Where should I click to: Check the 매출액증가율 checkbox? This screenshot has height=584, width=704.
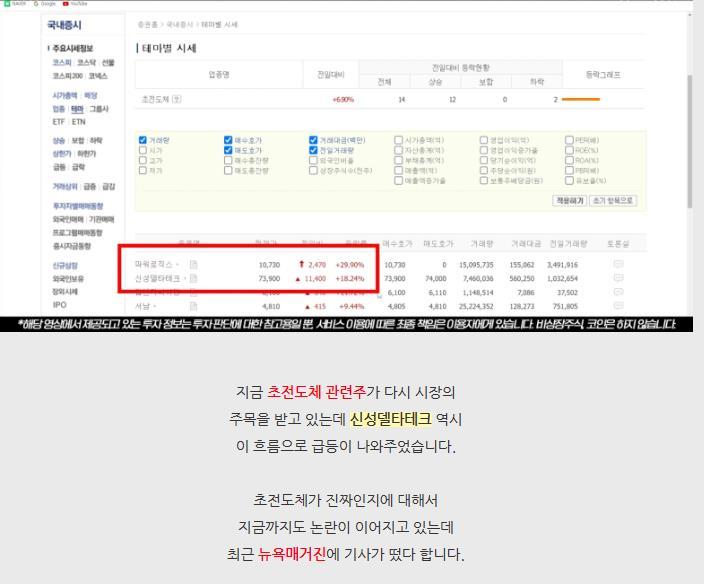point(398,180)
